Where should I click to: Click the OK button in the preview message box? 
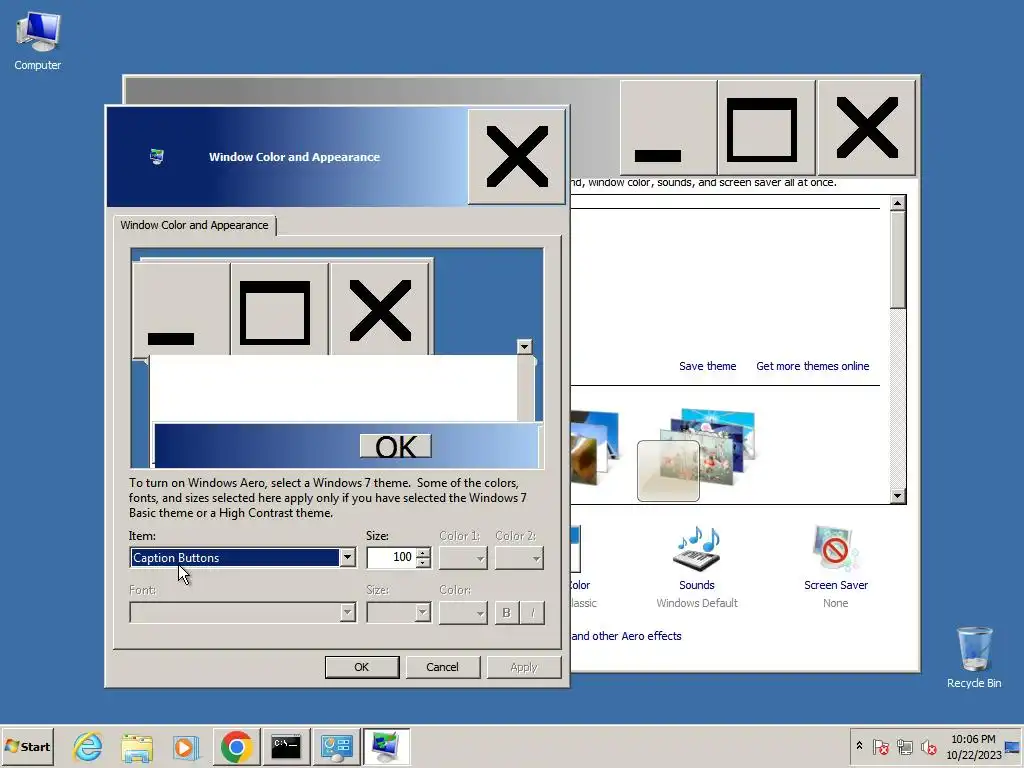(x=396, y=447)
